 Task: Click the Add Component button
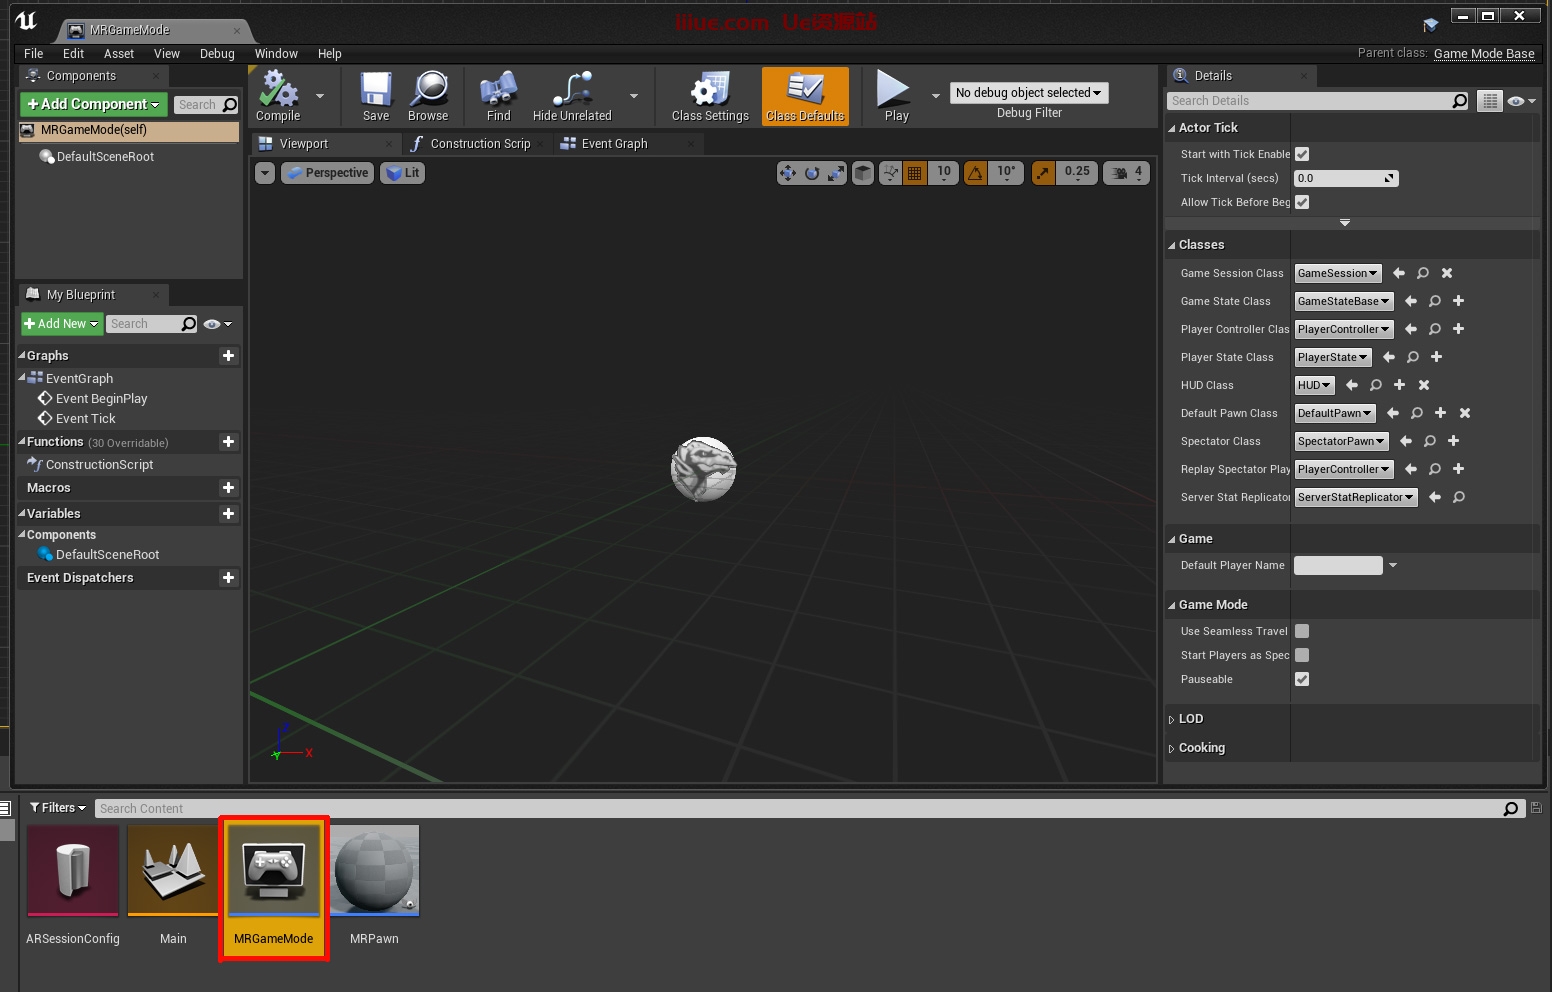coord(93,104)
